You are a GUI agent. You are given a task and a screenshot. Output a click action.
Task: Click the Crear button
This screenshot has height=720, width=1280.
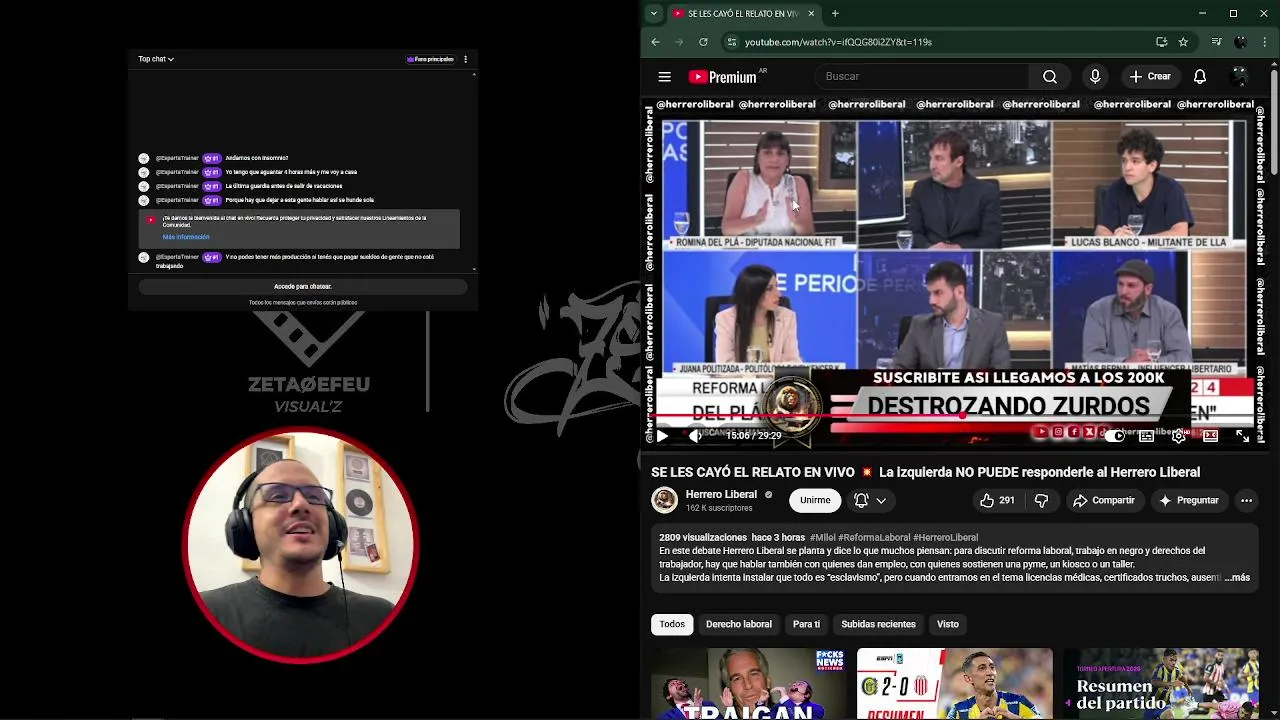coord(1150,77)
